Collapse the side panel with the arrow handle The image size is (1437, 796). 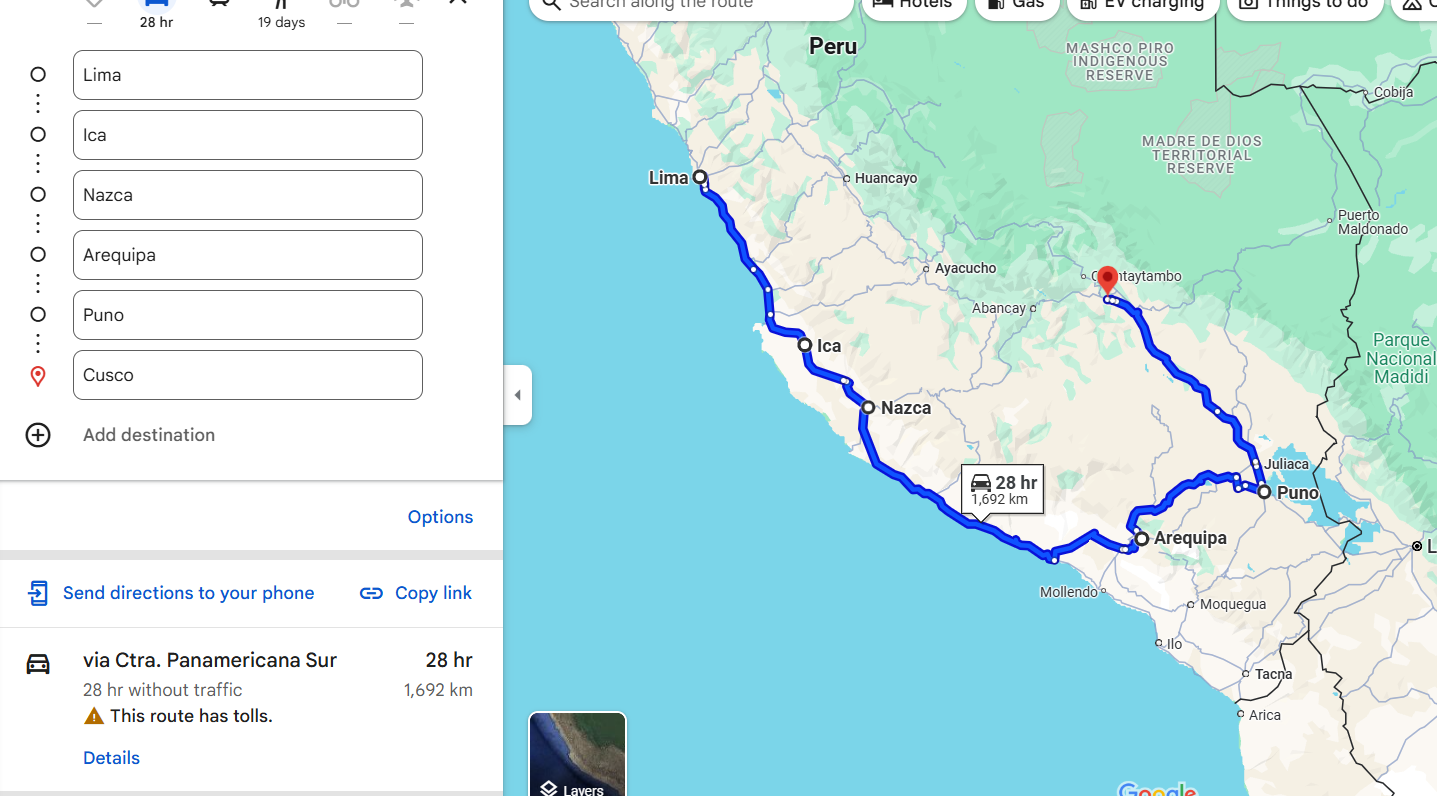(x=517, y=395)
